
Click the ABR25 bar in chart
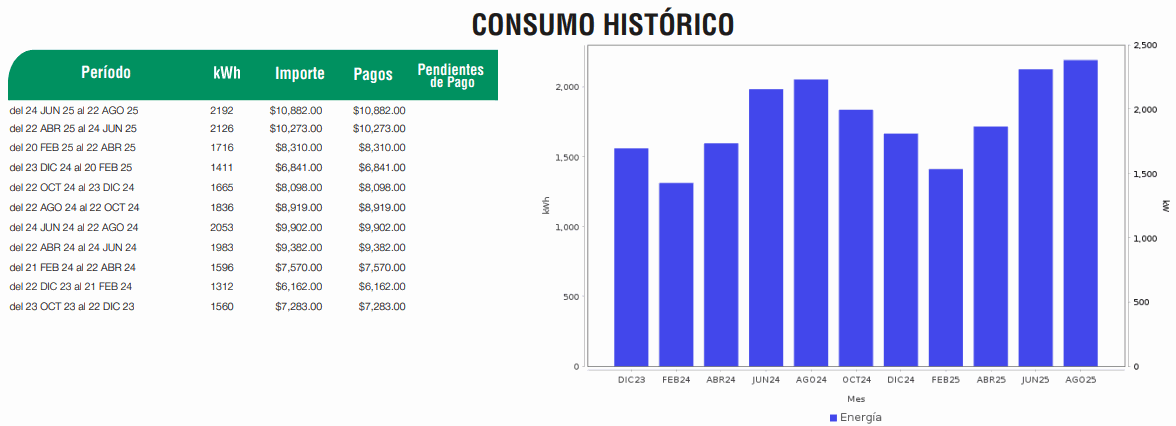992,247
